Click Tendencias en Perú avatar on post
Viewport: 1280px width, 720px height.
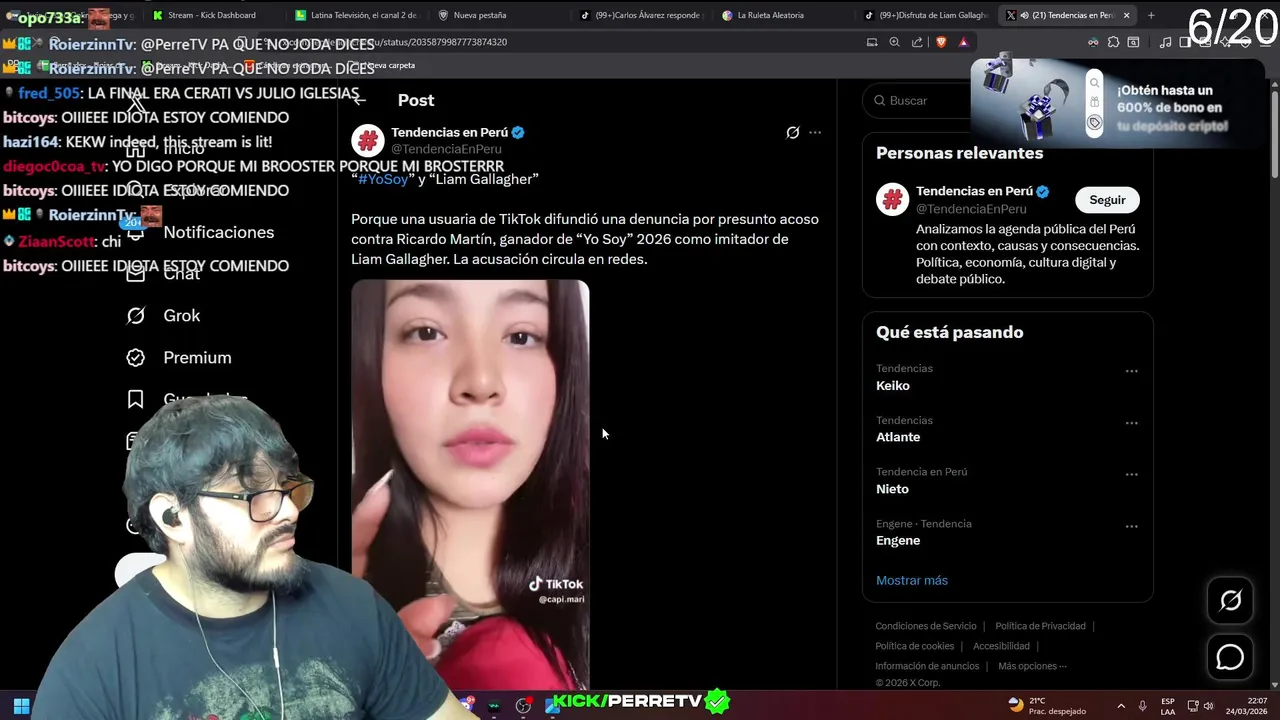click(x=368, y=141)
